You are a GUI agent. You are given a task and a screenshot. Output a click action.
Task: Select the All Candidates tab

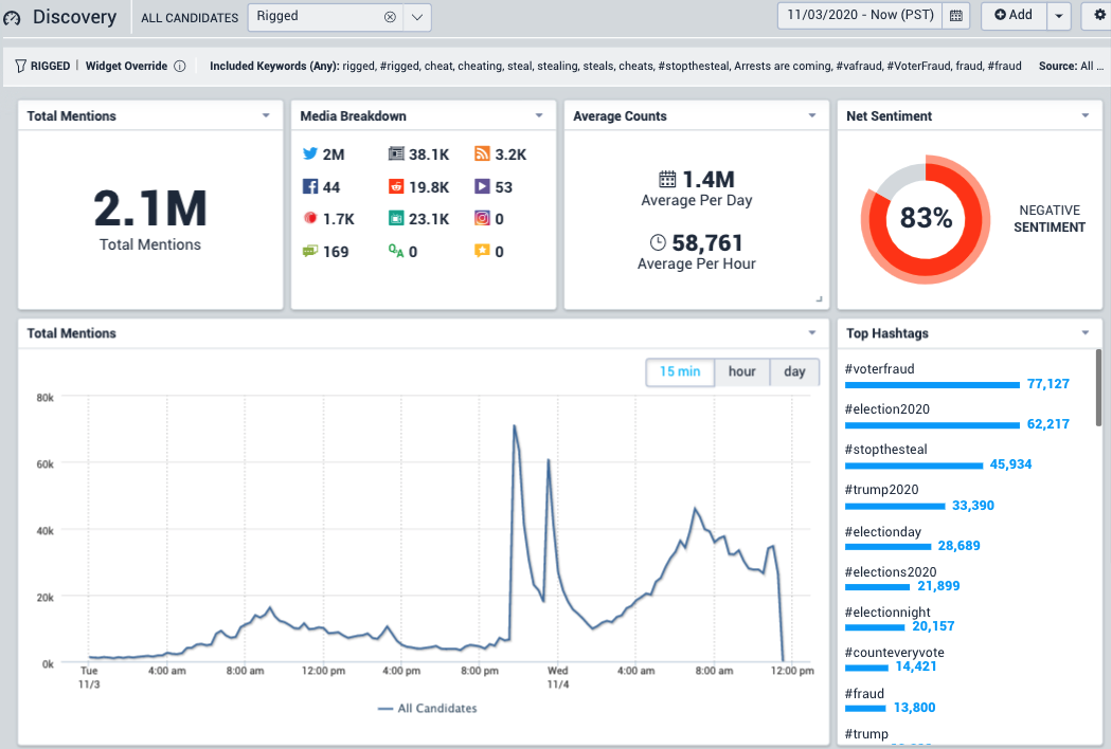[x=189, y=17]
